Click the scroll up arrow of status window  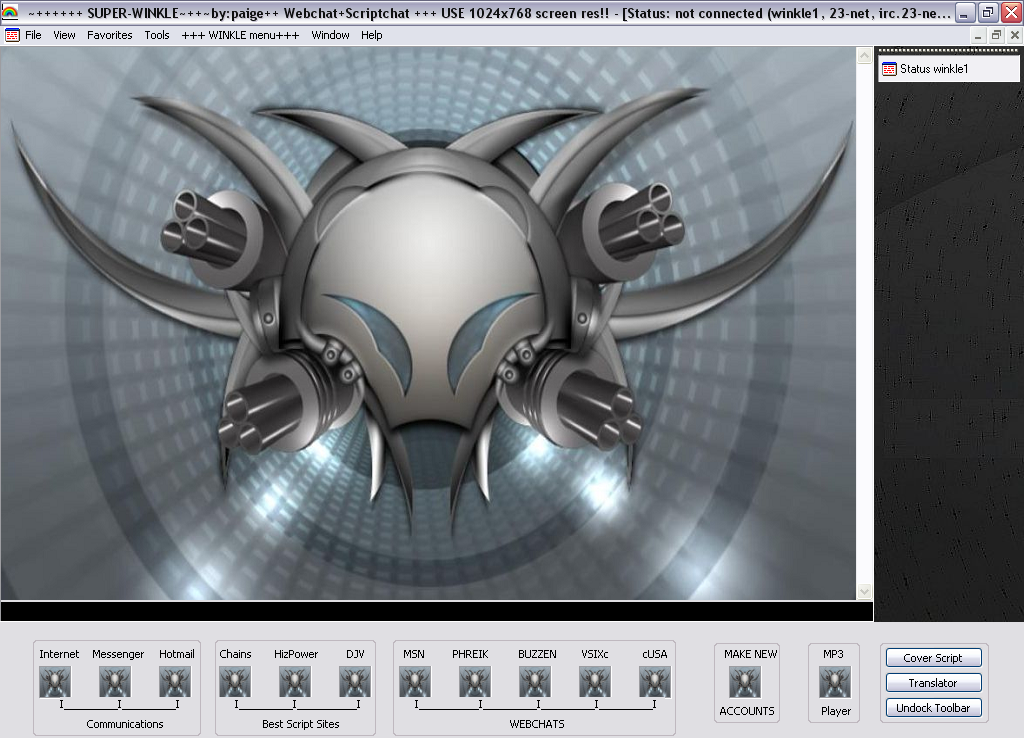(864, 56)
